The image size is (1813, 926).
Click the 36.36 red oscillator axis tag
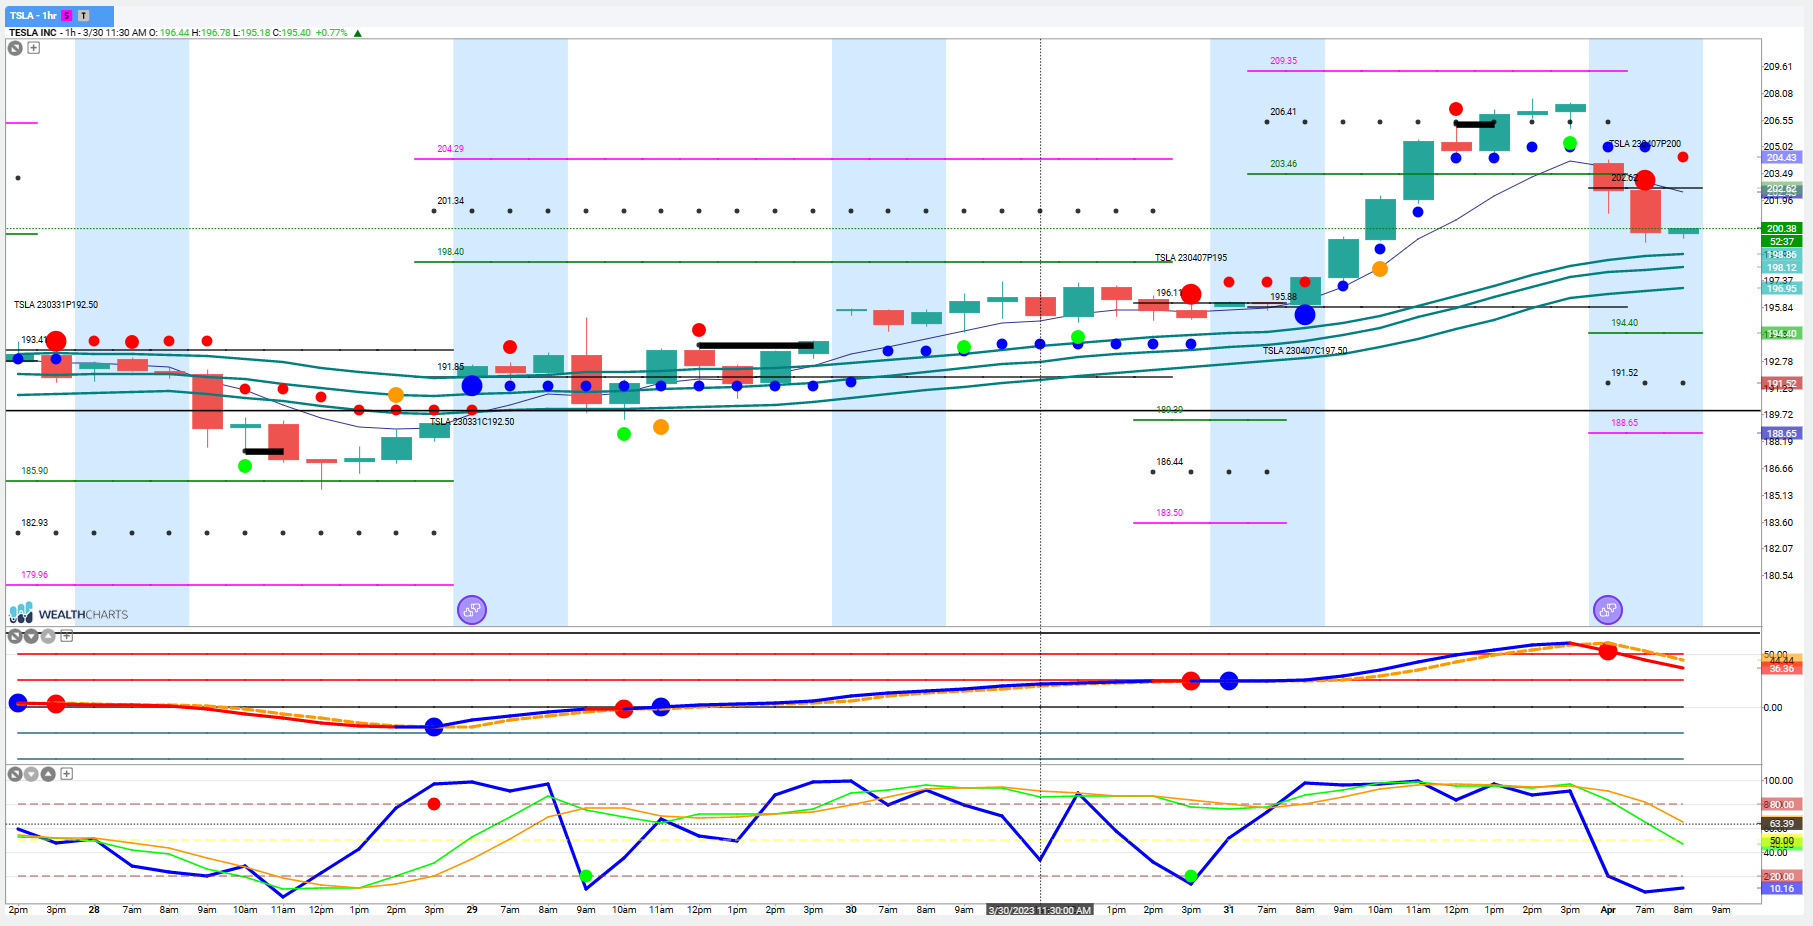click(x=1782, y=668)
